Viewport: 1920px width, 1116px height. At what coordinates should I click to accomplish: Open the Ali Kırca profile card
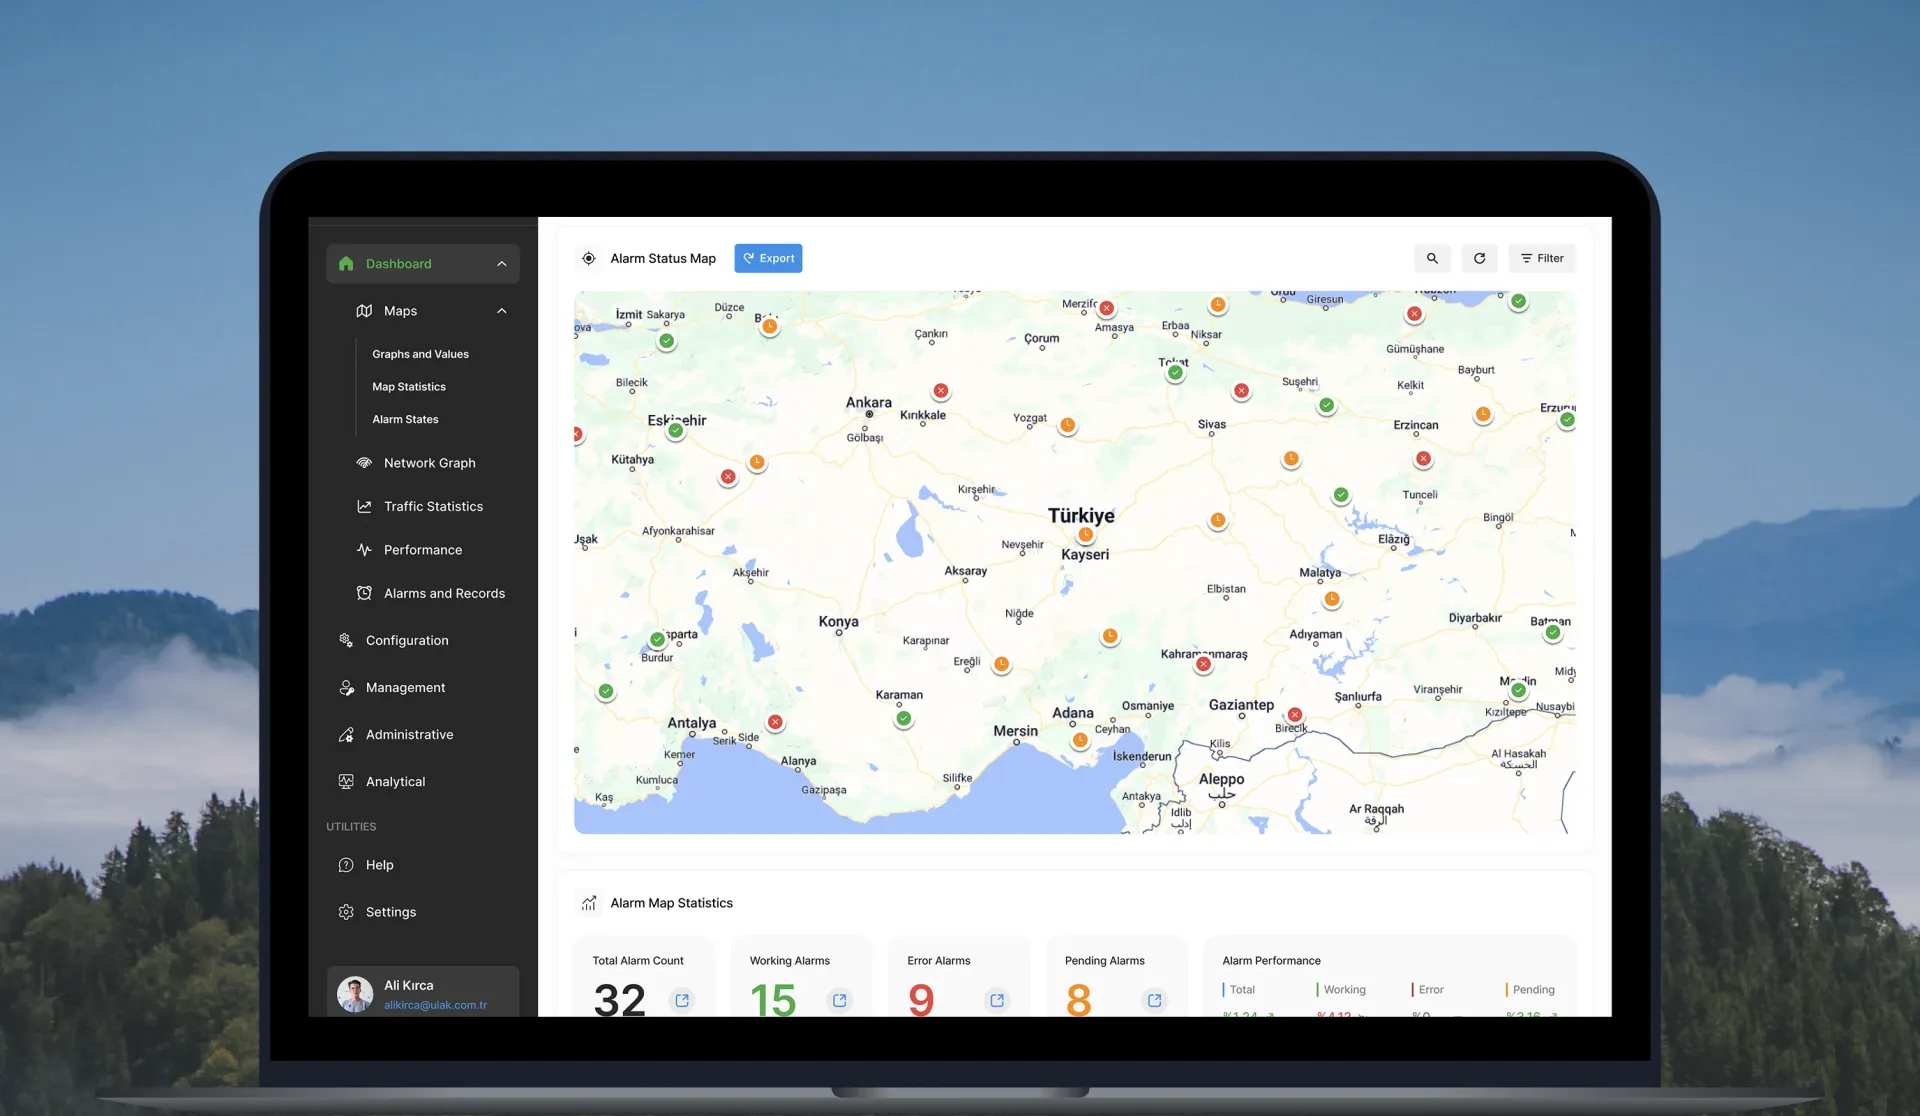[423, 992]
